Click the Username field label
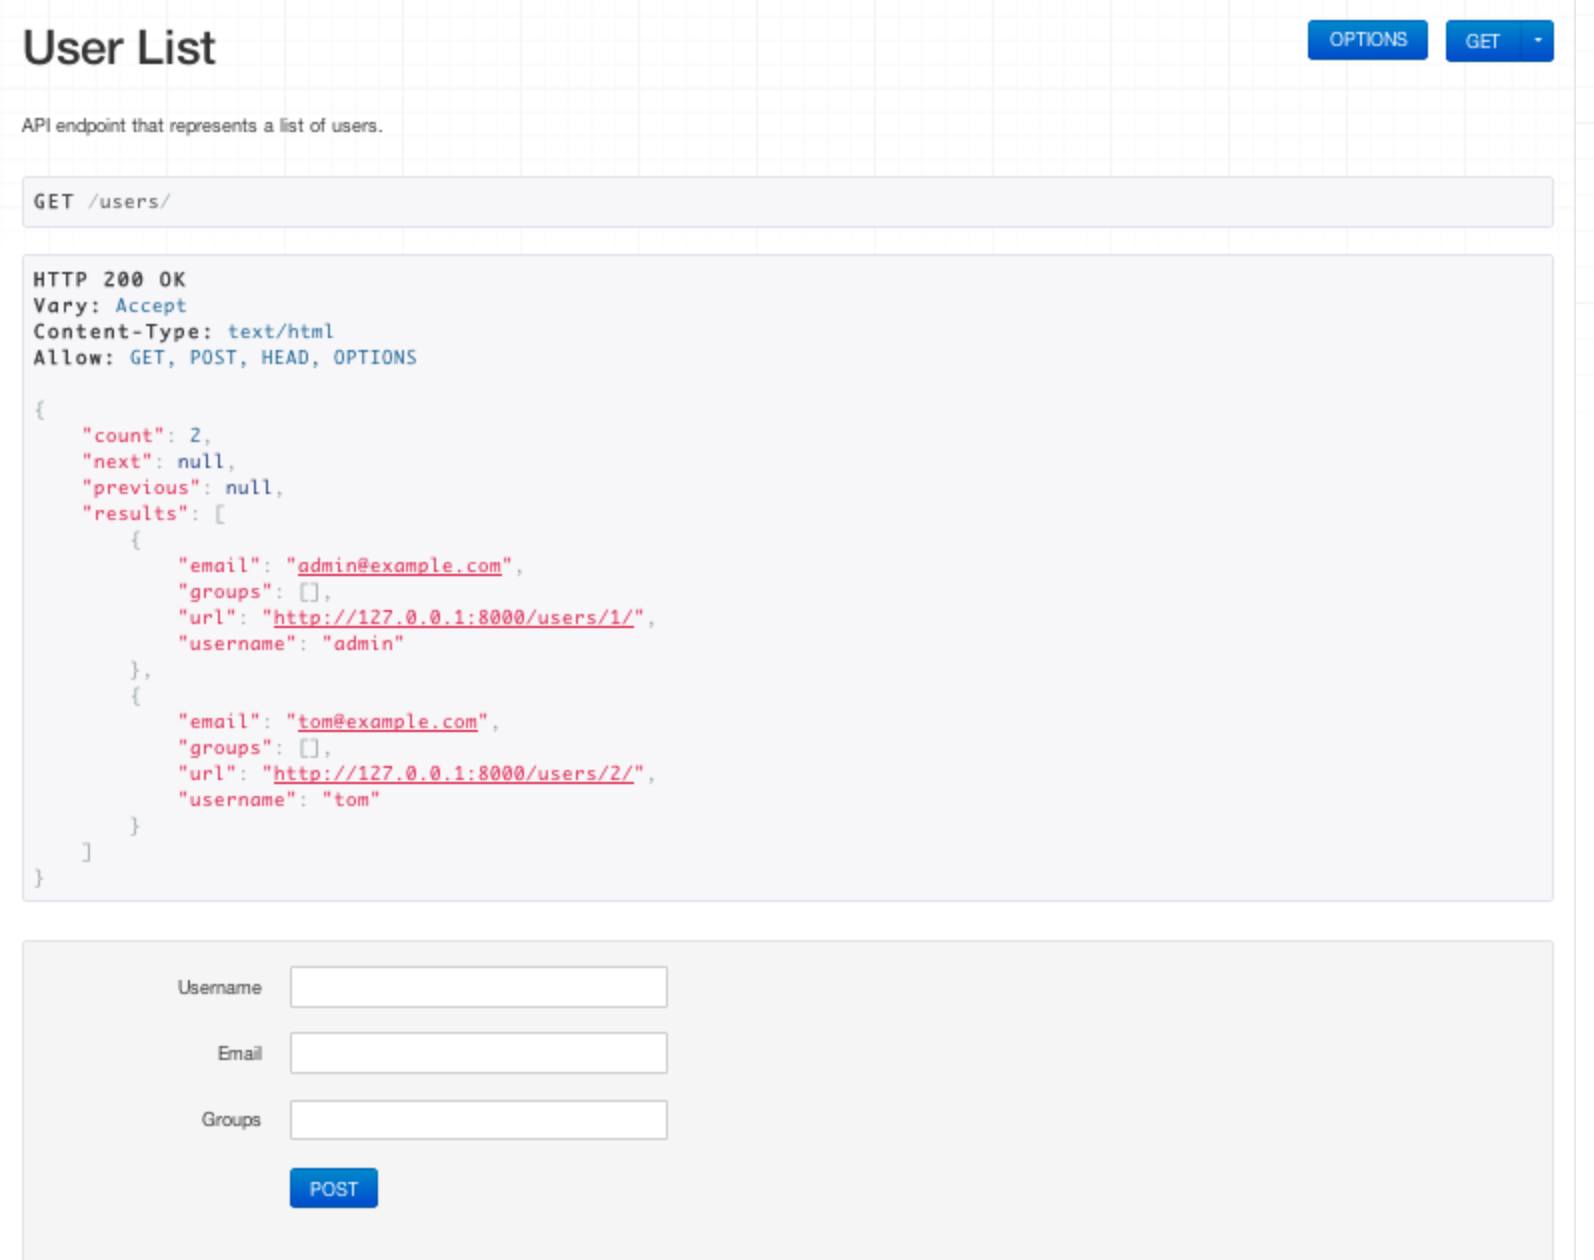 [x=219, y=987]
